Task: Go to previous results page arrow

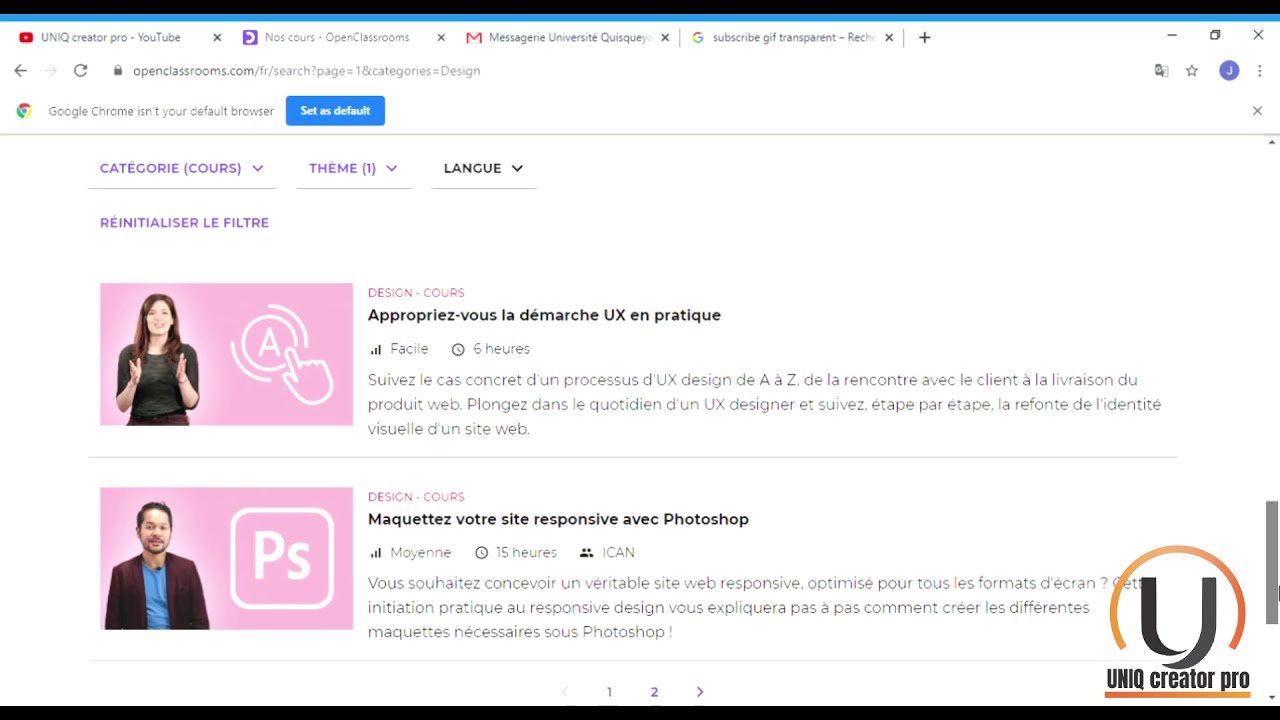Action: [565, 692]
